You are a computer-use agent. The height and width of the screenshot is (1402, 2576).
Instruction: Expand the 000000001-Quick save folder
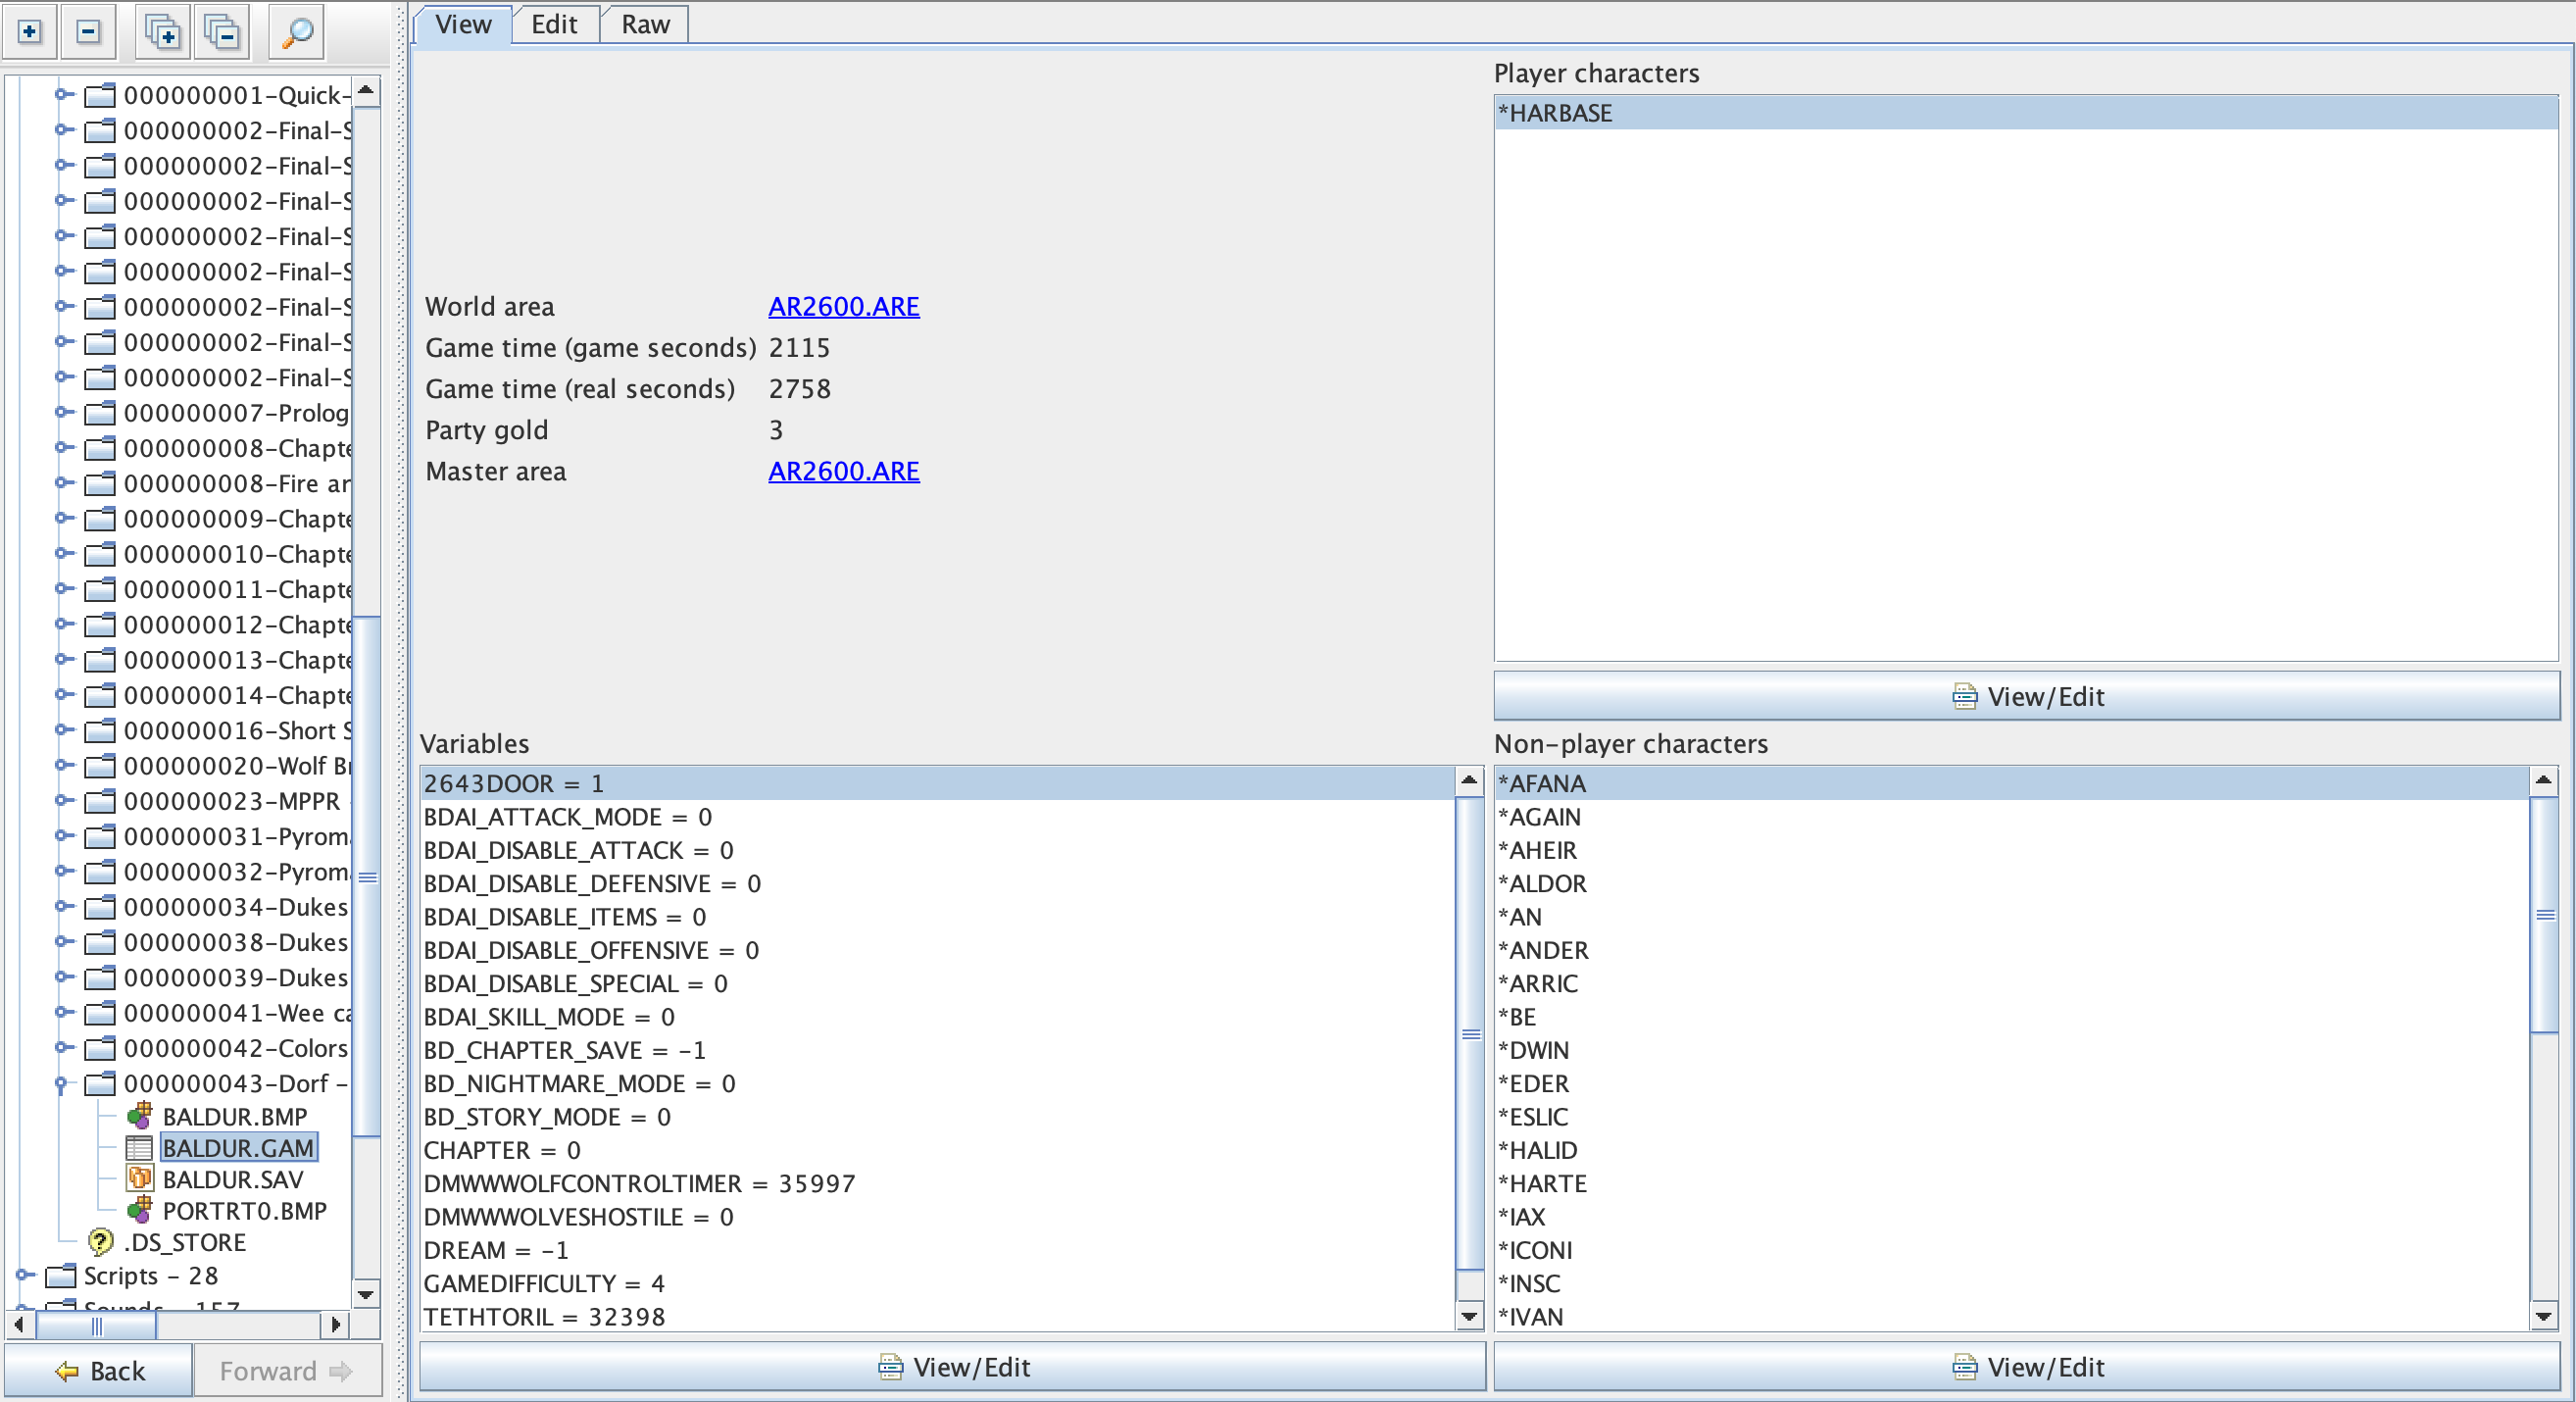64,94
